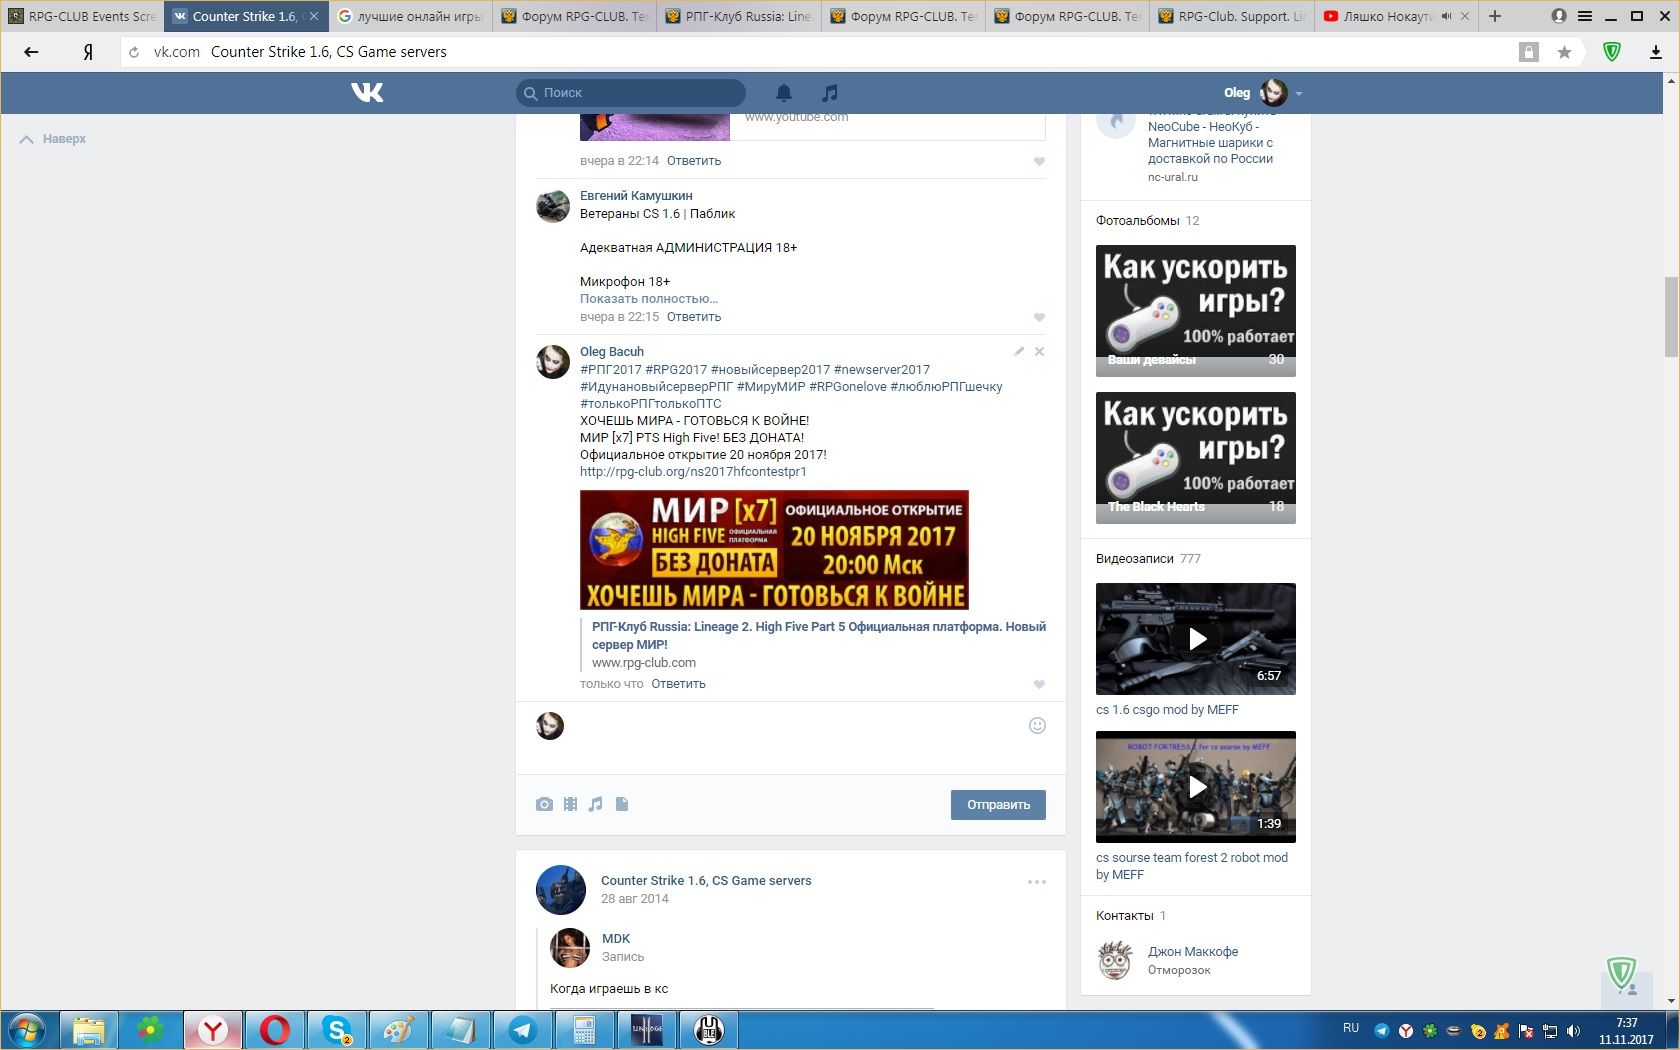Viewport: 1680px width, 1050px height.
Task: Click the page vertical scrollbar thumb
Action: pyautogui.click(x=1671, y=315)
